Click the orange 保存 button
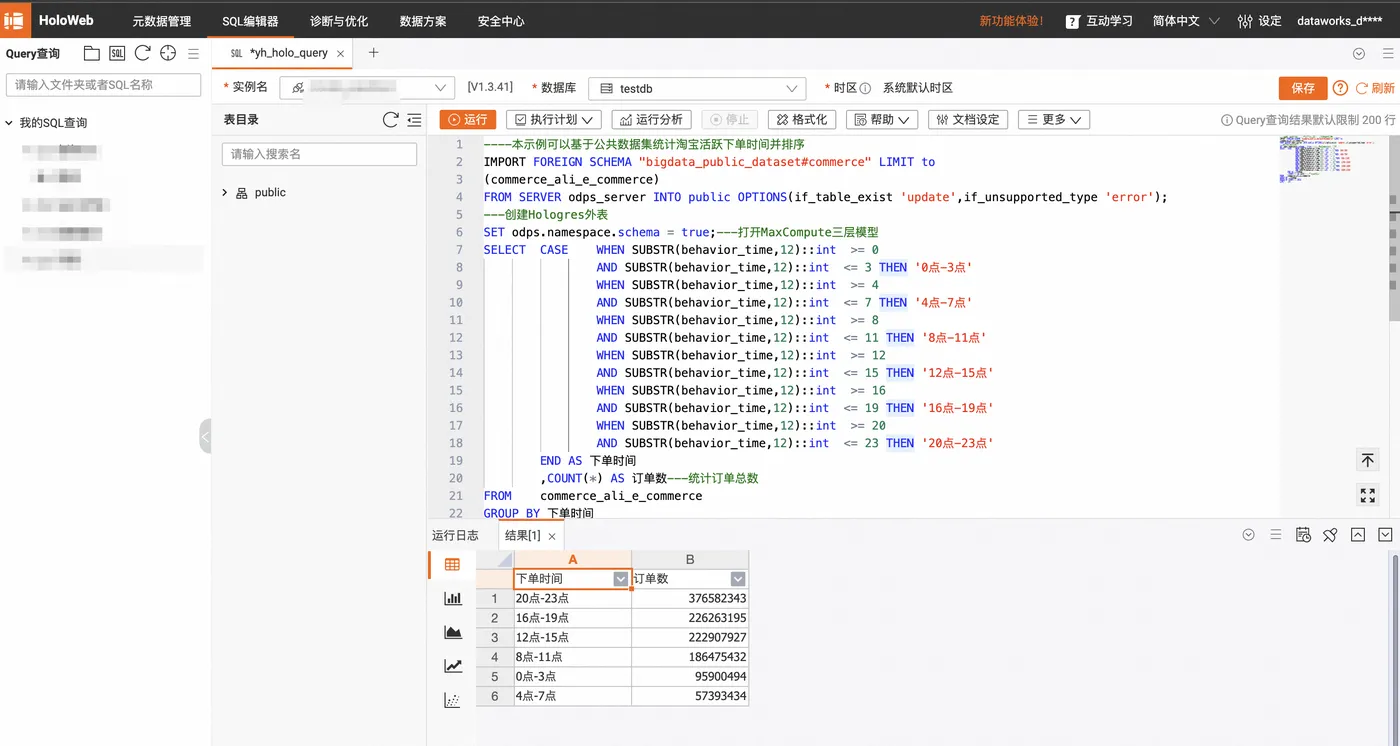 coord(1303,88)
